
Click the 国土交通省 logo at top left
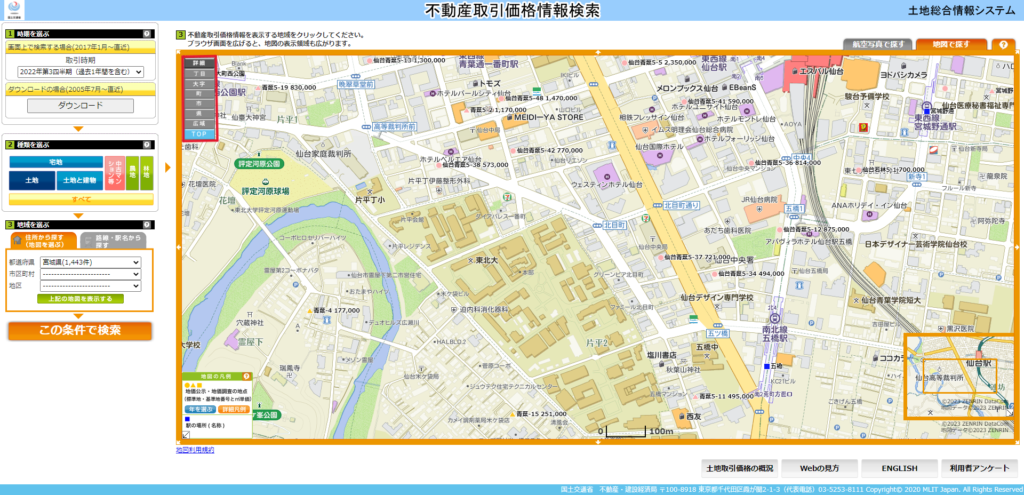click(15, 10)
